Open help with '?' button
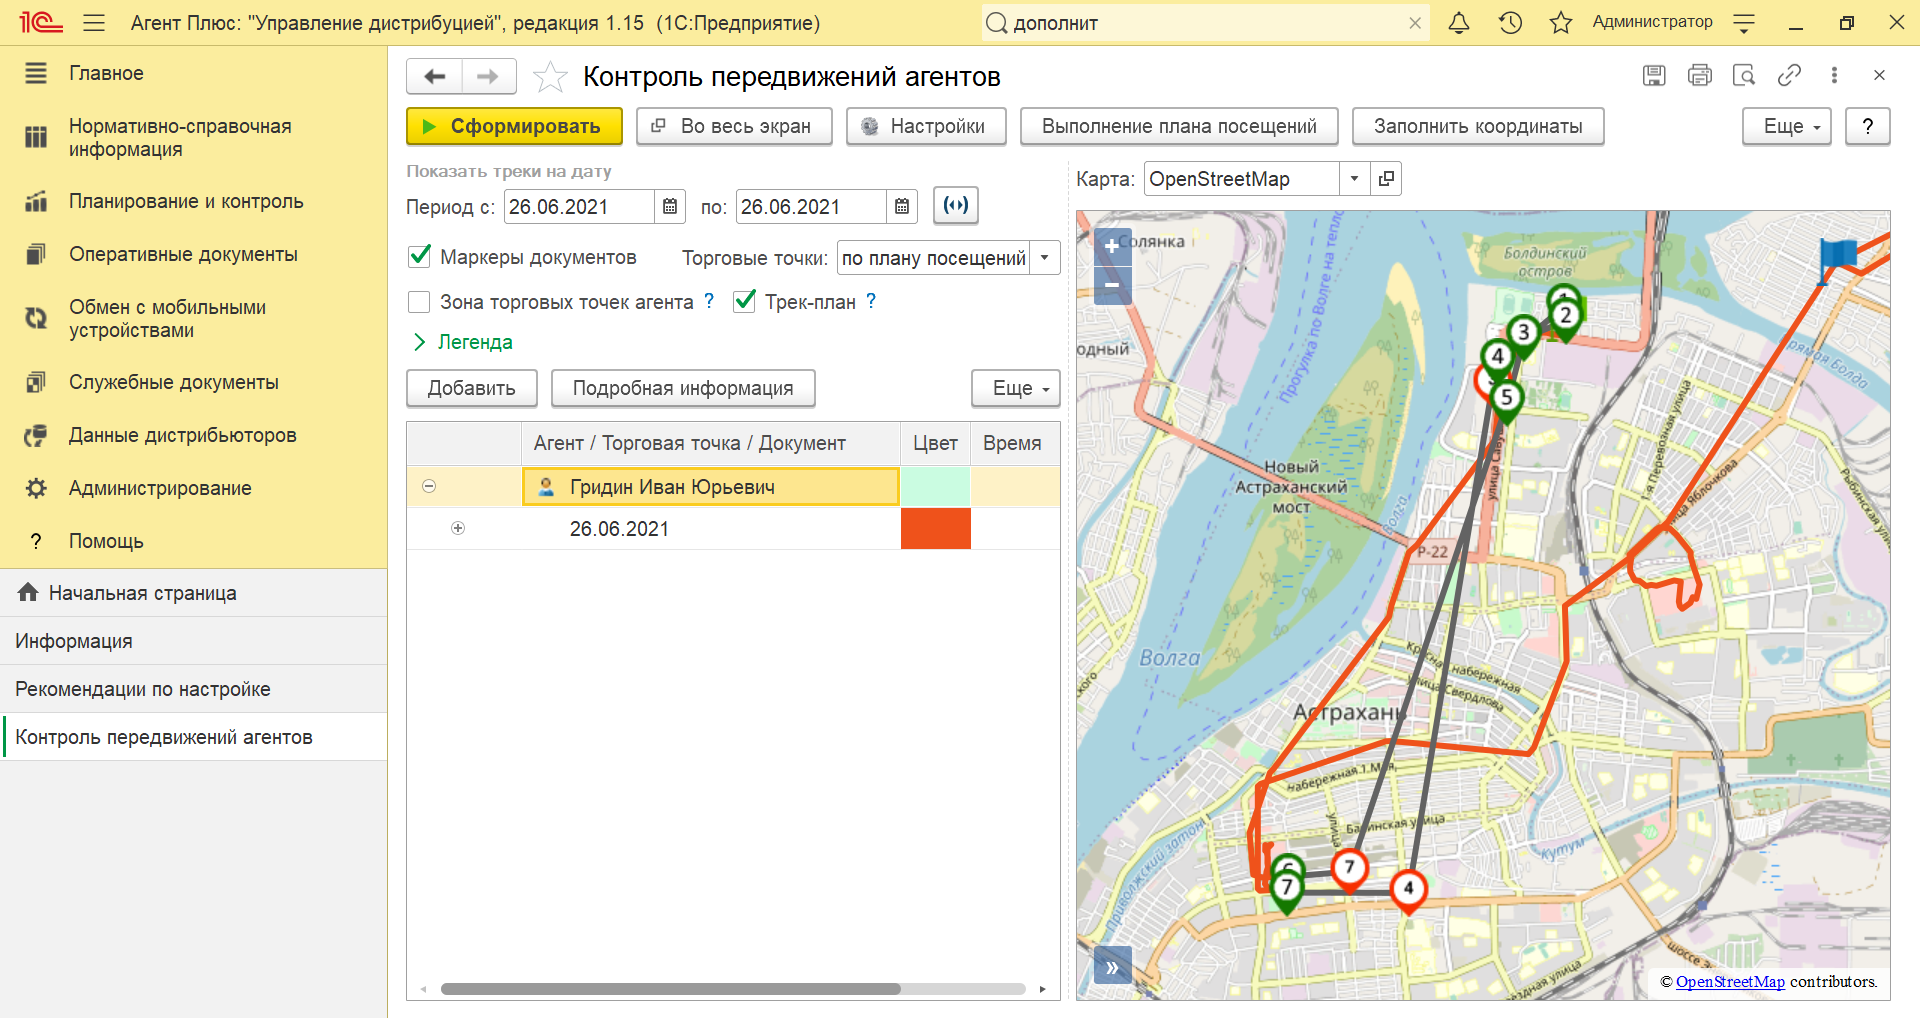The image size is (1920, 1018). pos(1867,126)
